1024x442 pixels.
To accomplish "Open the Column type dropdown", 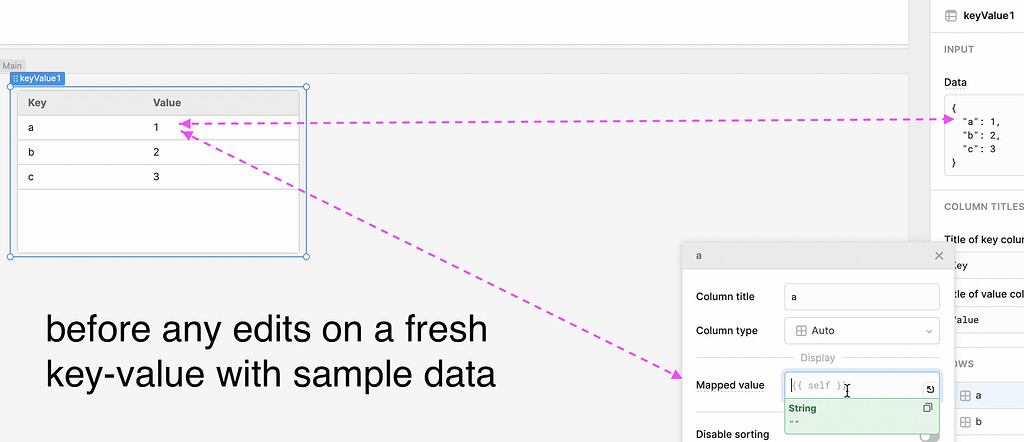I will [861, 331].
